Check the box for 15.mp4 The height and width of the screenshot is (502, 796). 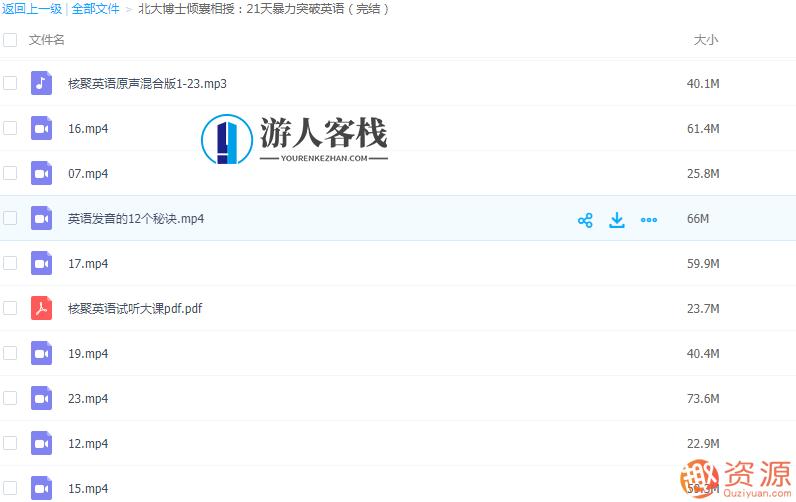coord(10,488)
